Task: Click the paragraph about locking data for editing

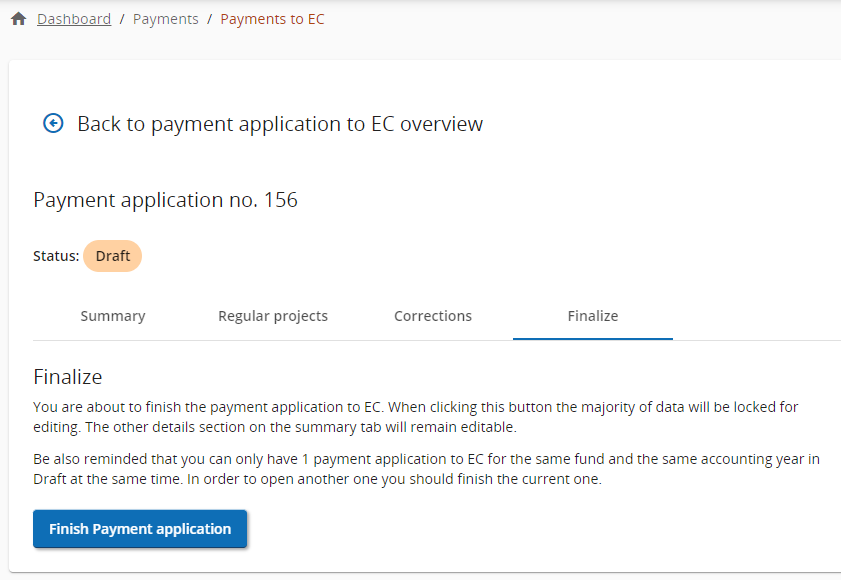Action: [416, 417]
